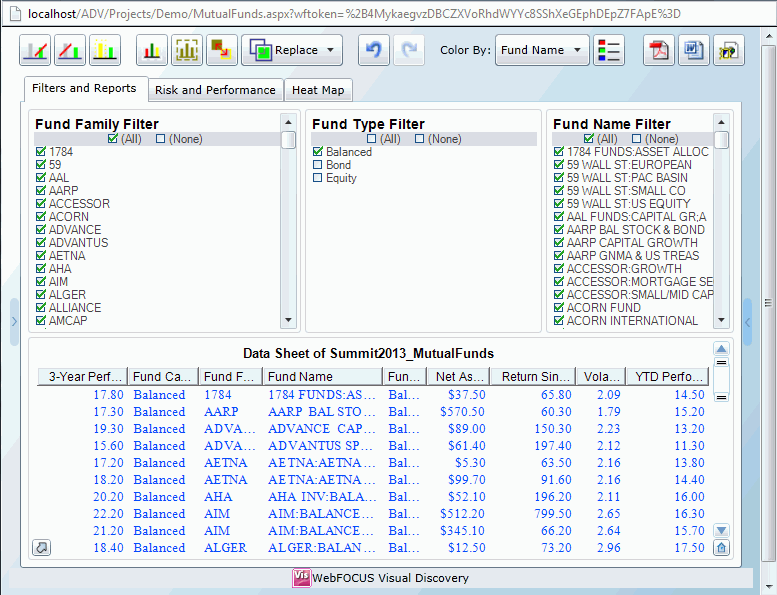Click the Vis logo in footer
Viewport: 777px width, 595px height.
coord(301,577)
